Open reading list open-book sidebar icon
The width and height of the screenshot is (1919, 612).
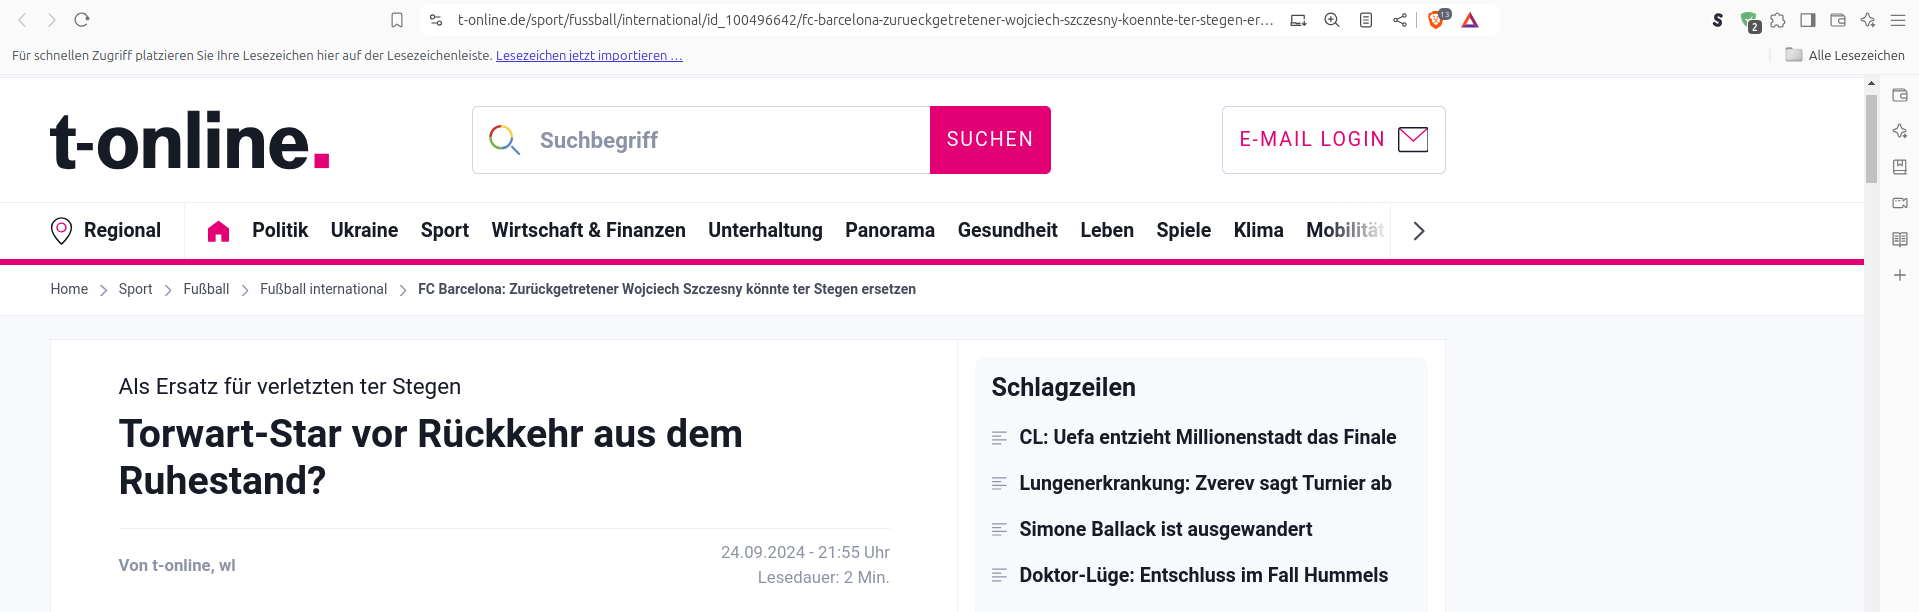(1900, 239)
